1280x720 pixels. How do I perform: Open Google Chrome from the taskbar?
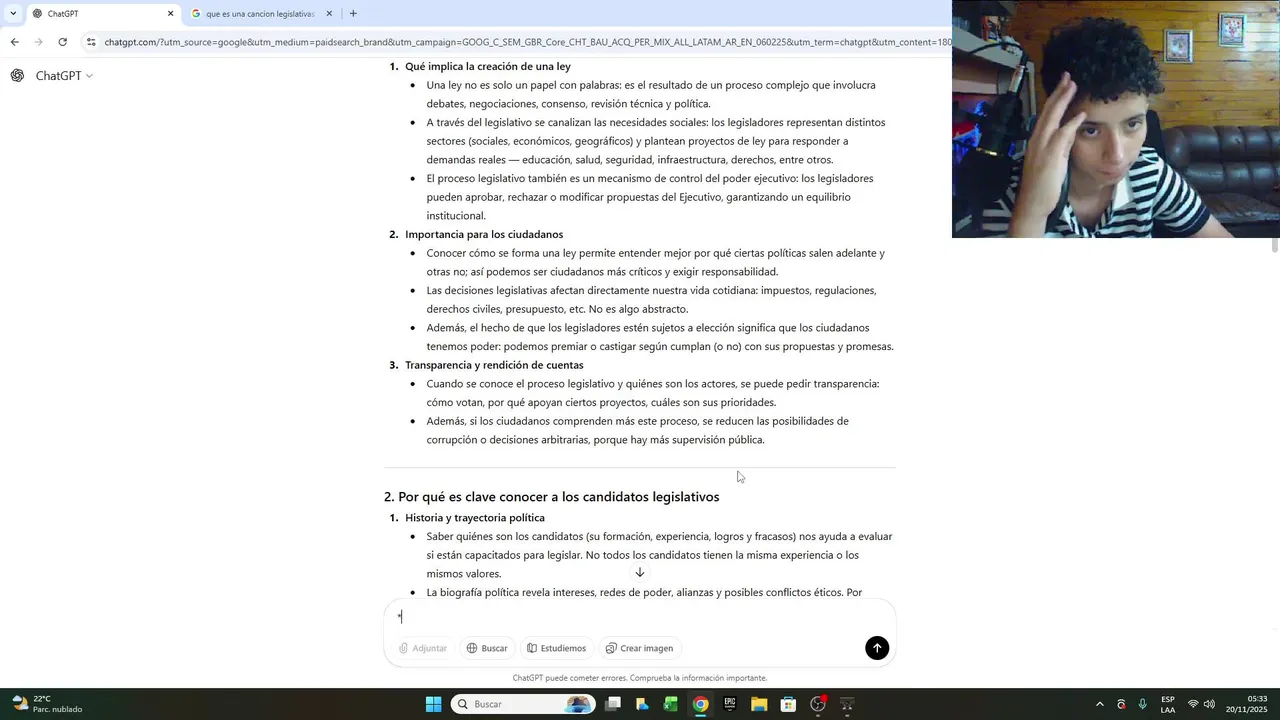point(700,704)
